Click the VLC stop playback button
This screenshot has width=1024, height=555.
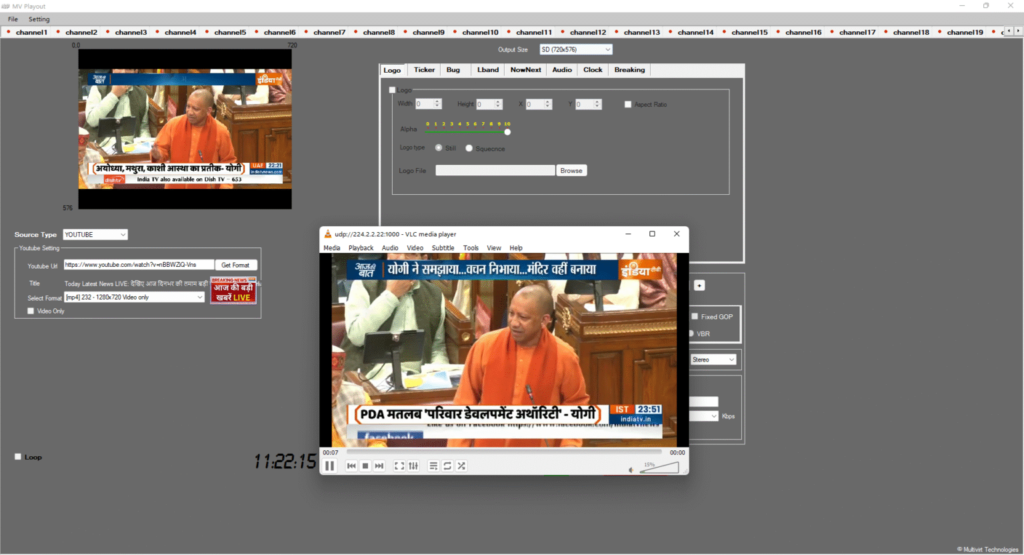365,466
